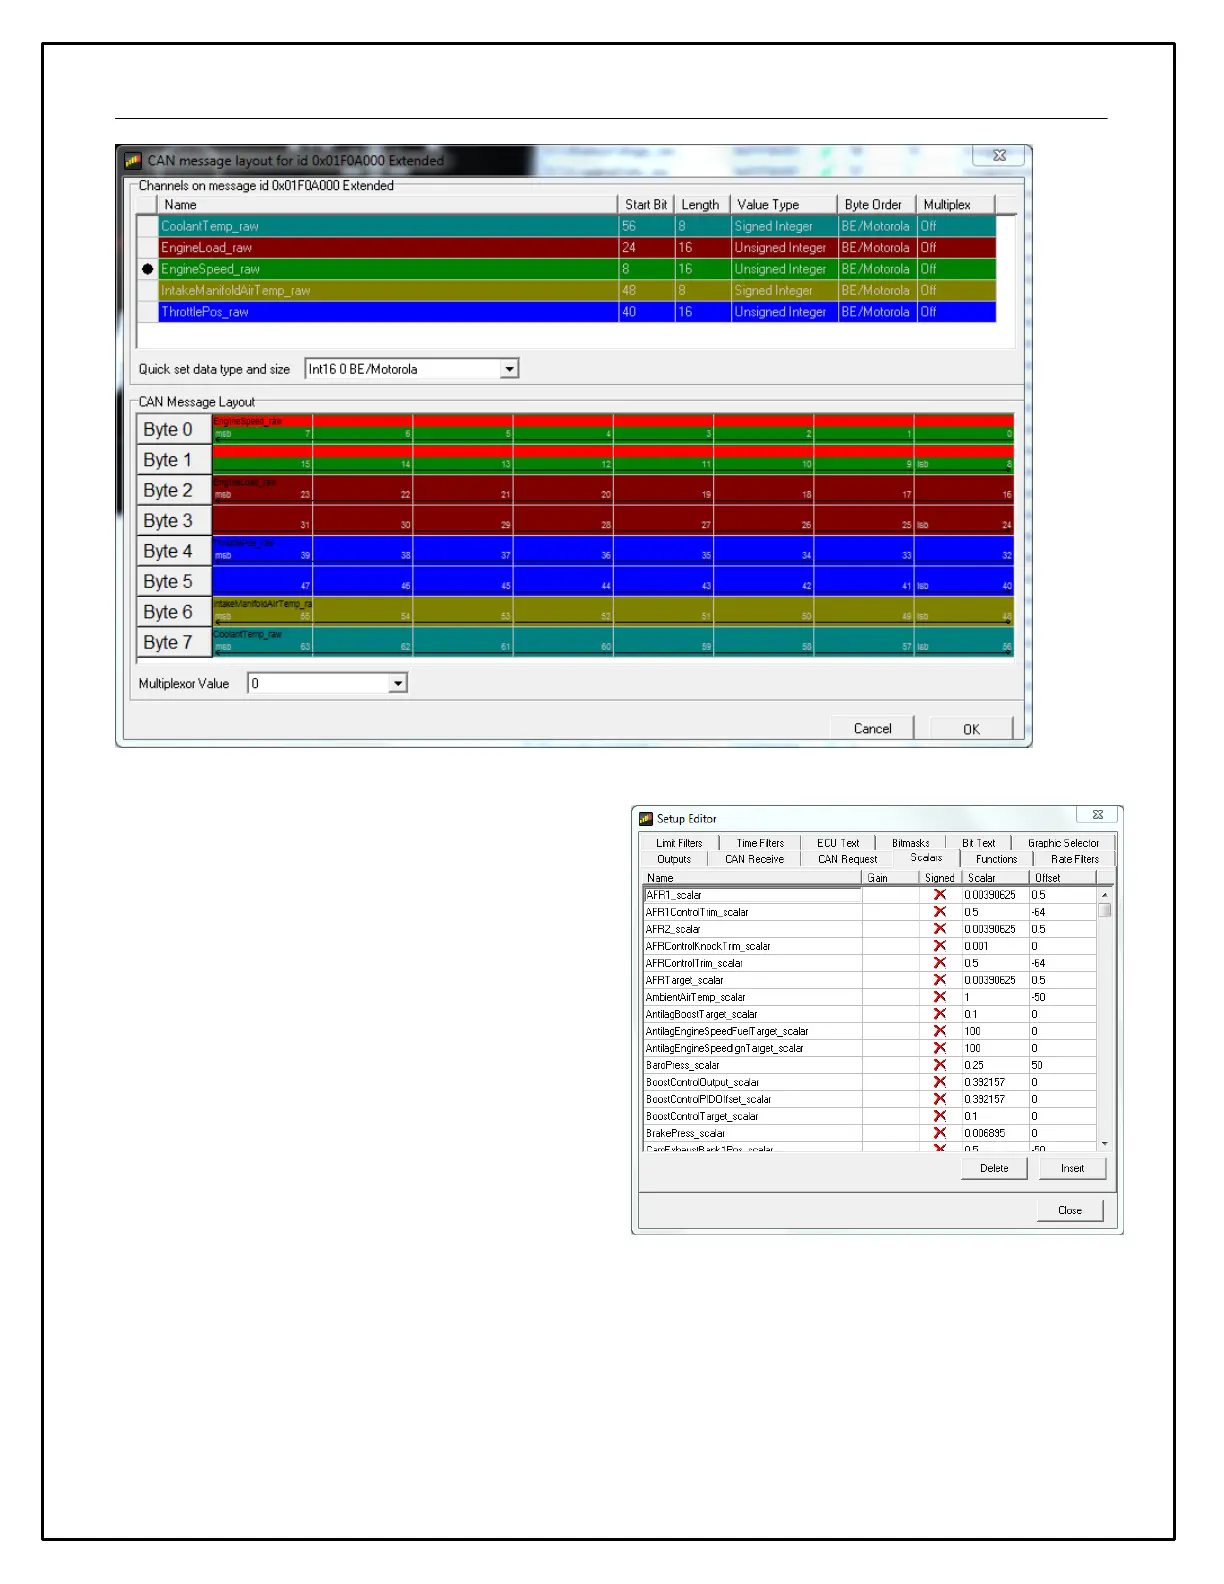Image resolution: width=1224 pixels, height=1584 pixels.
Task: Click red X in BaroPress_scalar row
Action: tap(939, 1065)
